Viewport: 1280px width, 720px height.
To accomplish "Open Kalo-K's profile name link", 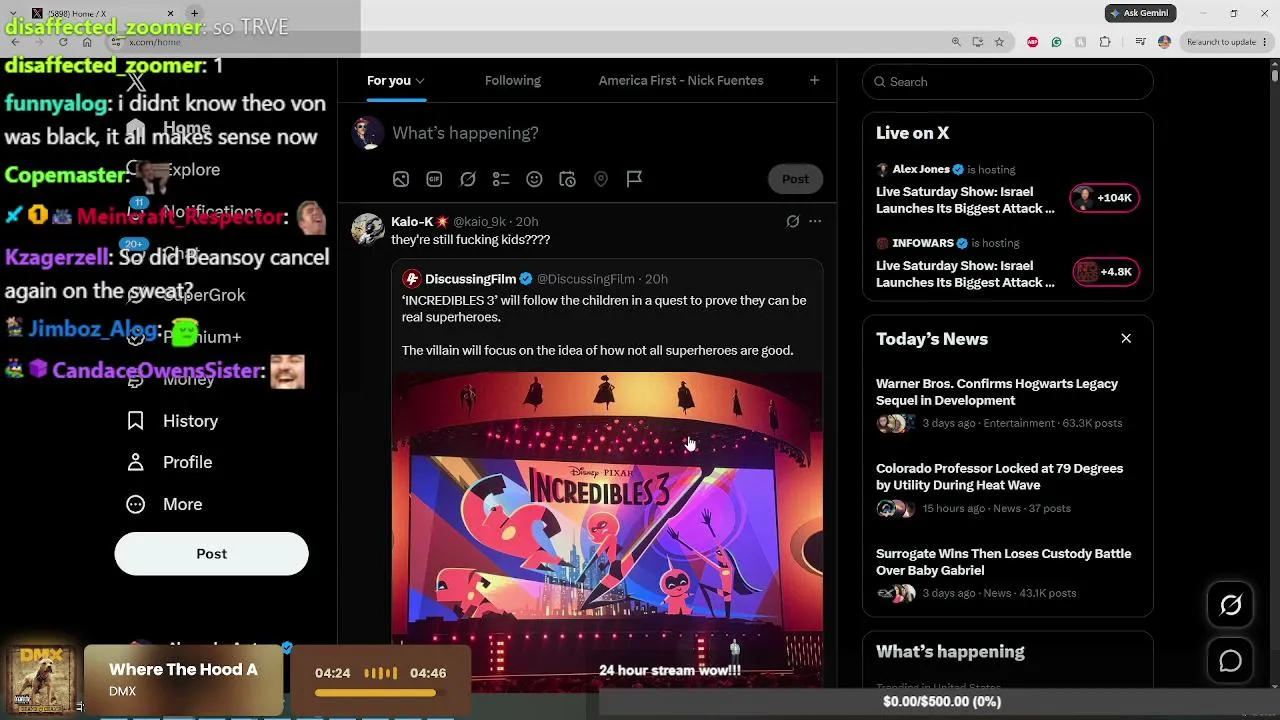I will tap(412, 221).
